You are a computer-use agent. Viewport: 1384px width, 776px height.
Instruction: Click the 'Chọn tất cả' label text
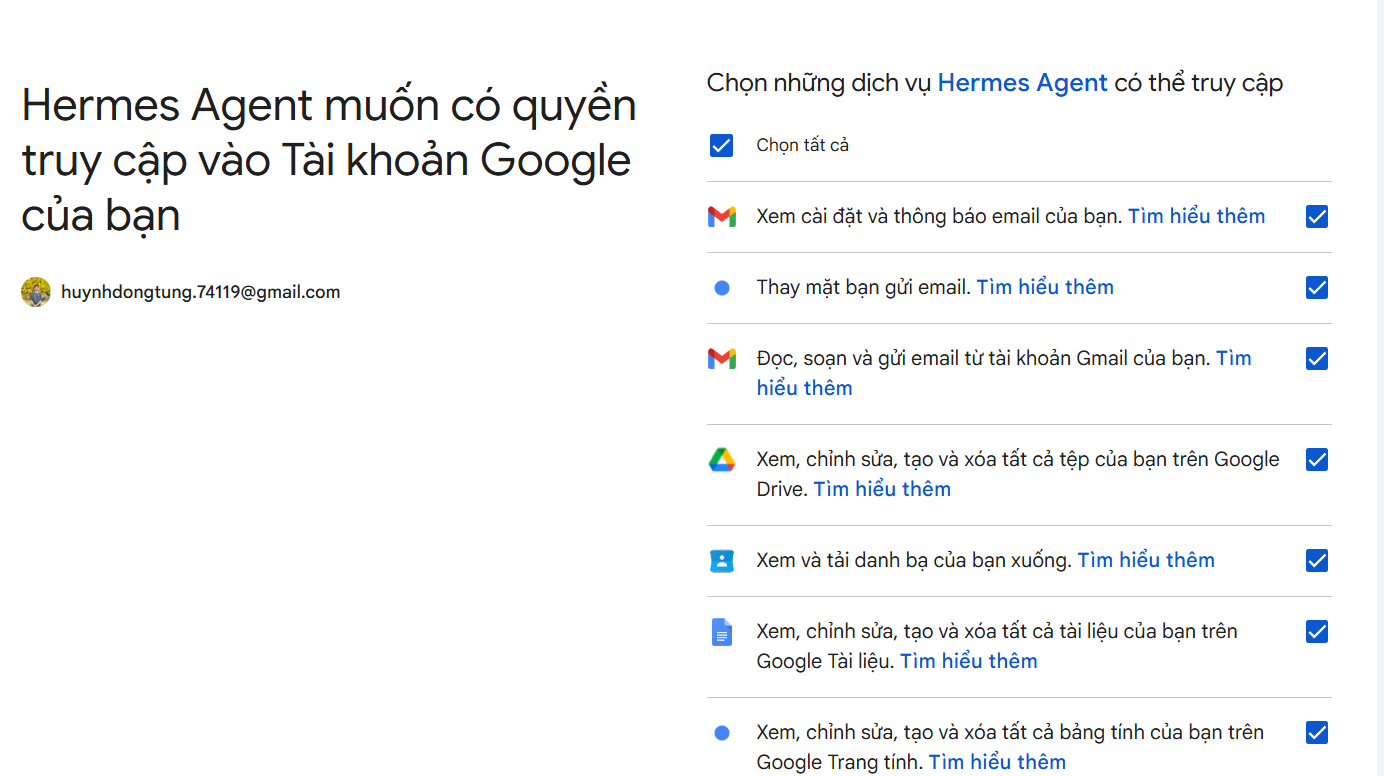[x=803, y=145]
